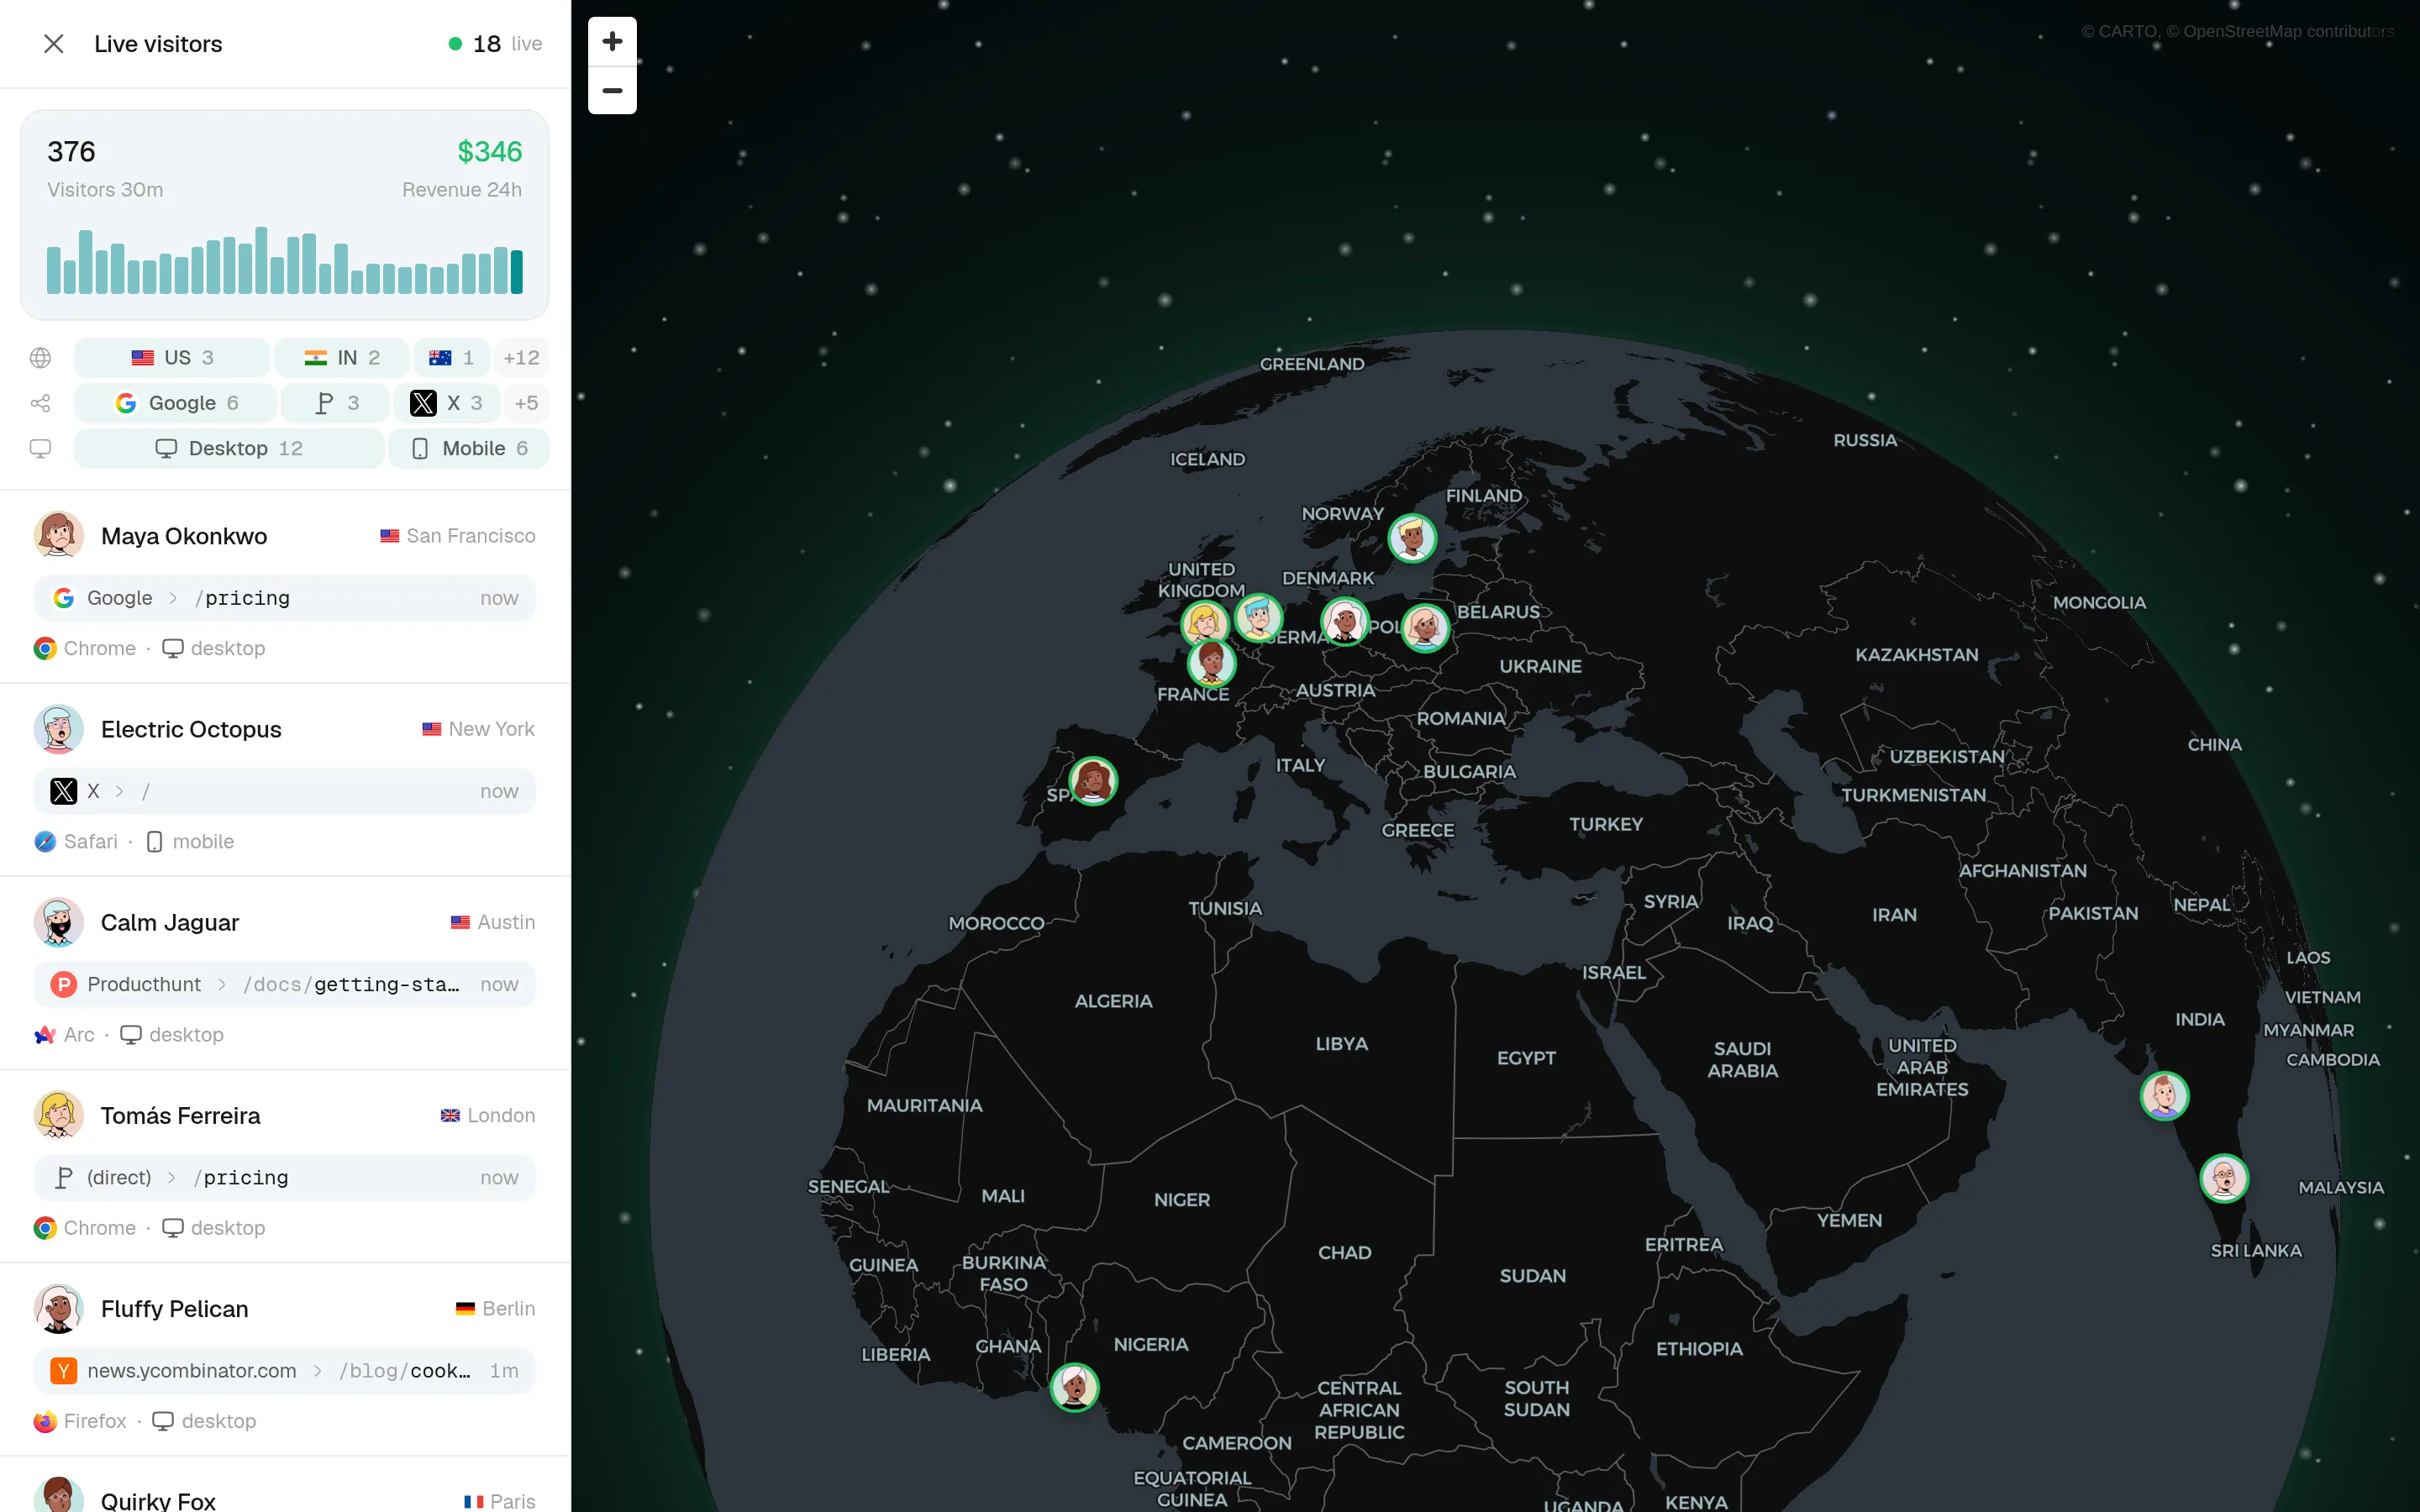Click the globe countries icon
Viewport: 2420px width, 1512px height.
coord(41,358)
